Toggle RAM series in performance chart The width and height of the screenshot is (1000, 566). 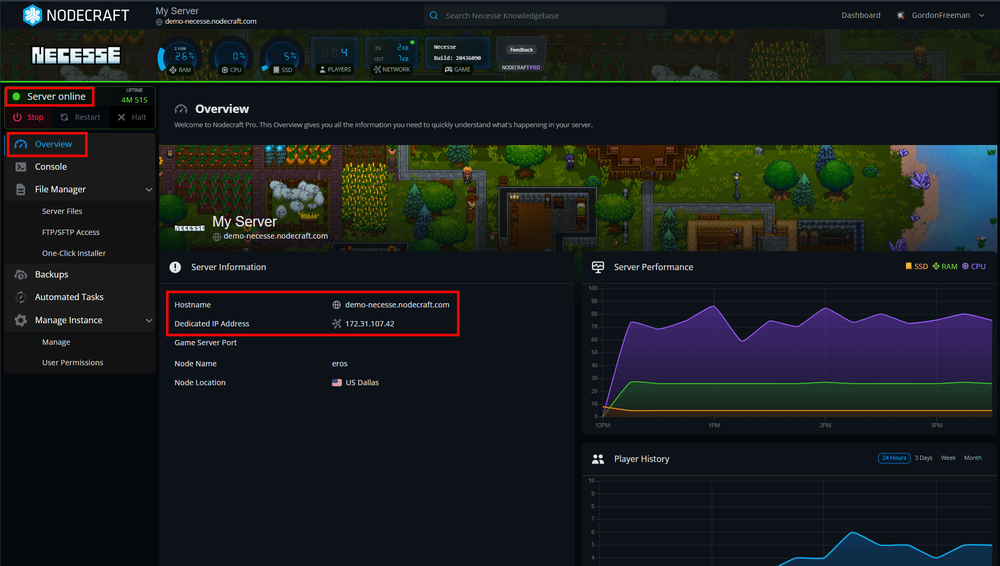coord(945,266)
